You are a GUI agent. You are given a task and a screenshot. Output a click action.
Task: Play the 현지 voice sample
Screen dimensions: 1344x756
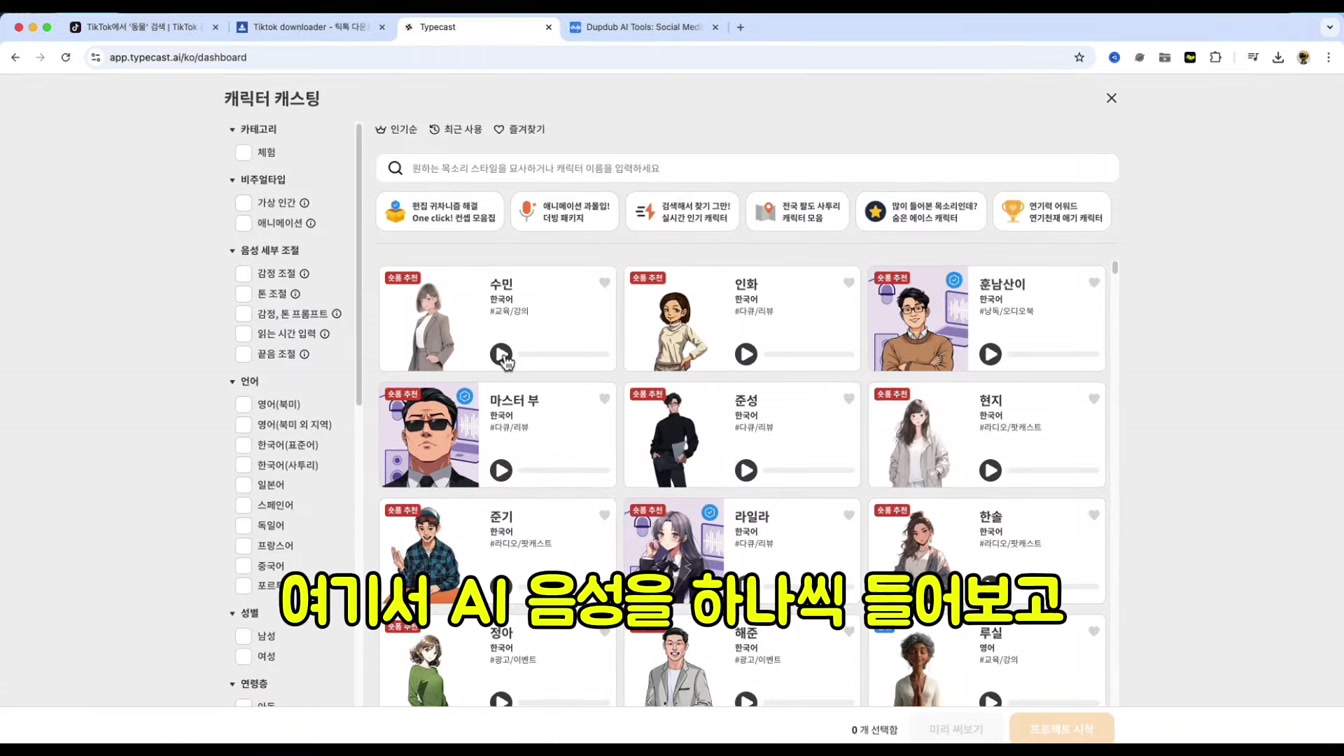click(990, 470)
